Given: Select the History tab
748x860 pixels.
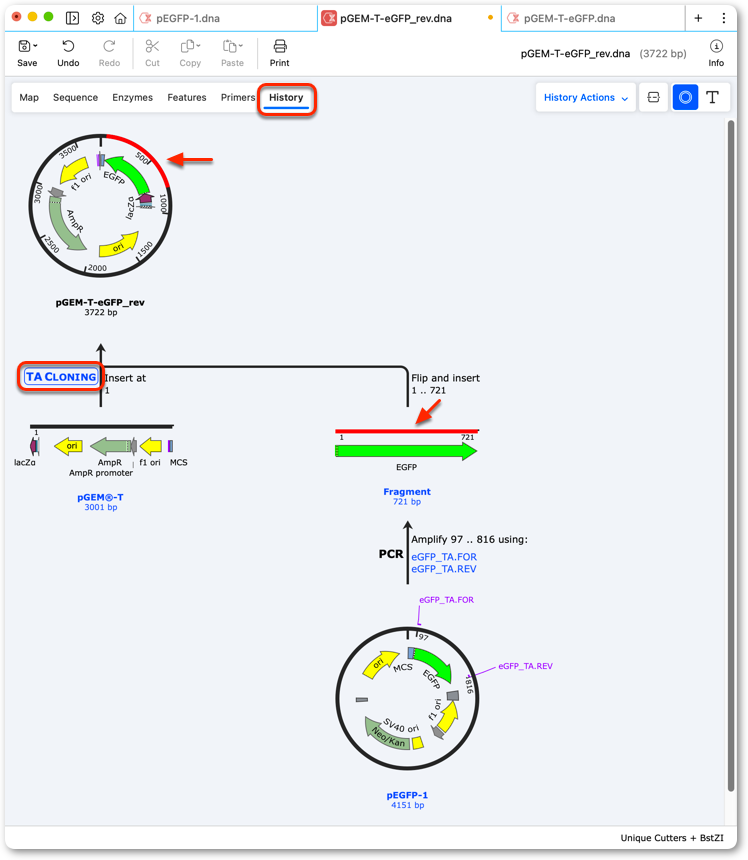Looking at the screenshot, I should click(x=286, y=98).
